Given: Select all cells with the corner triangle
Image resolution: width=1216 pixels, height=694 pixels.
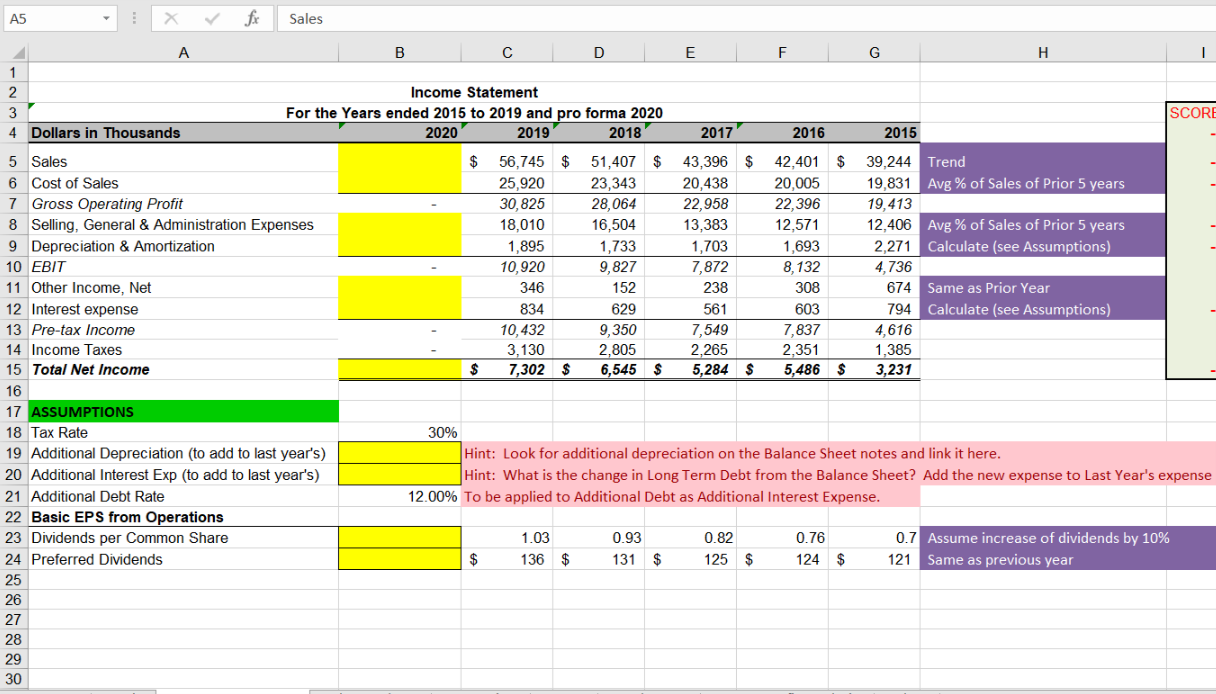Looking at the screenshot, I should pyautogui.click(x=18, y=52).
